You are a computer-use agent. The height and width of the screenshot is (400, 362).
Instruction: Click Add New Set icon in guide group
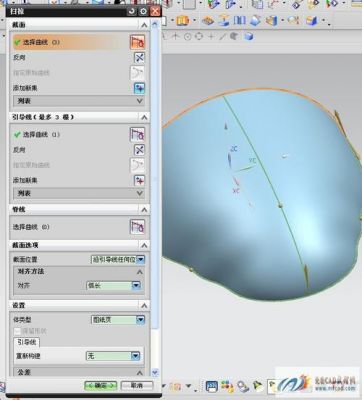click(139, 180)
